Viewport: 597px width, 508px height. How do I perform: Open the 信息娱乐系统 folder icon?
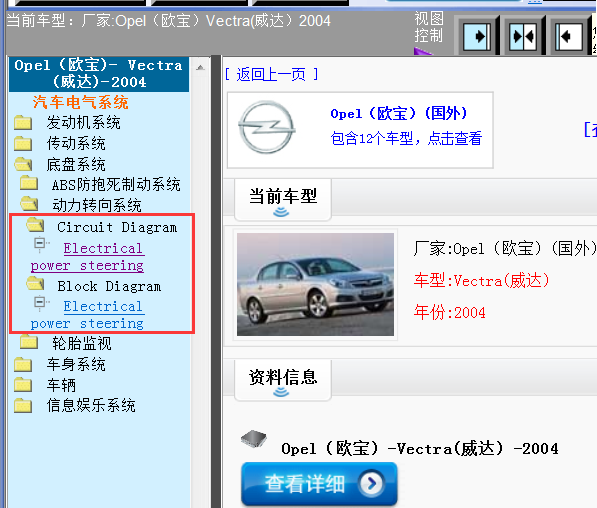[23, 406]
